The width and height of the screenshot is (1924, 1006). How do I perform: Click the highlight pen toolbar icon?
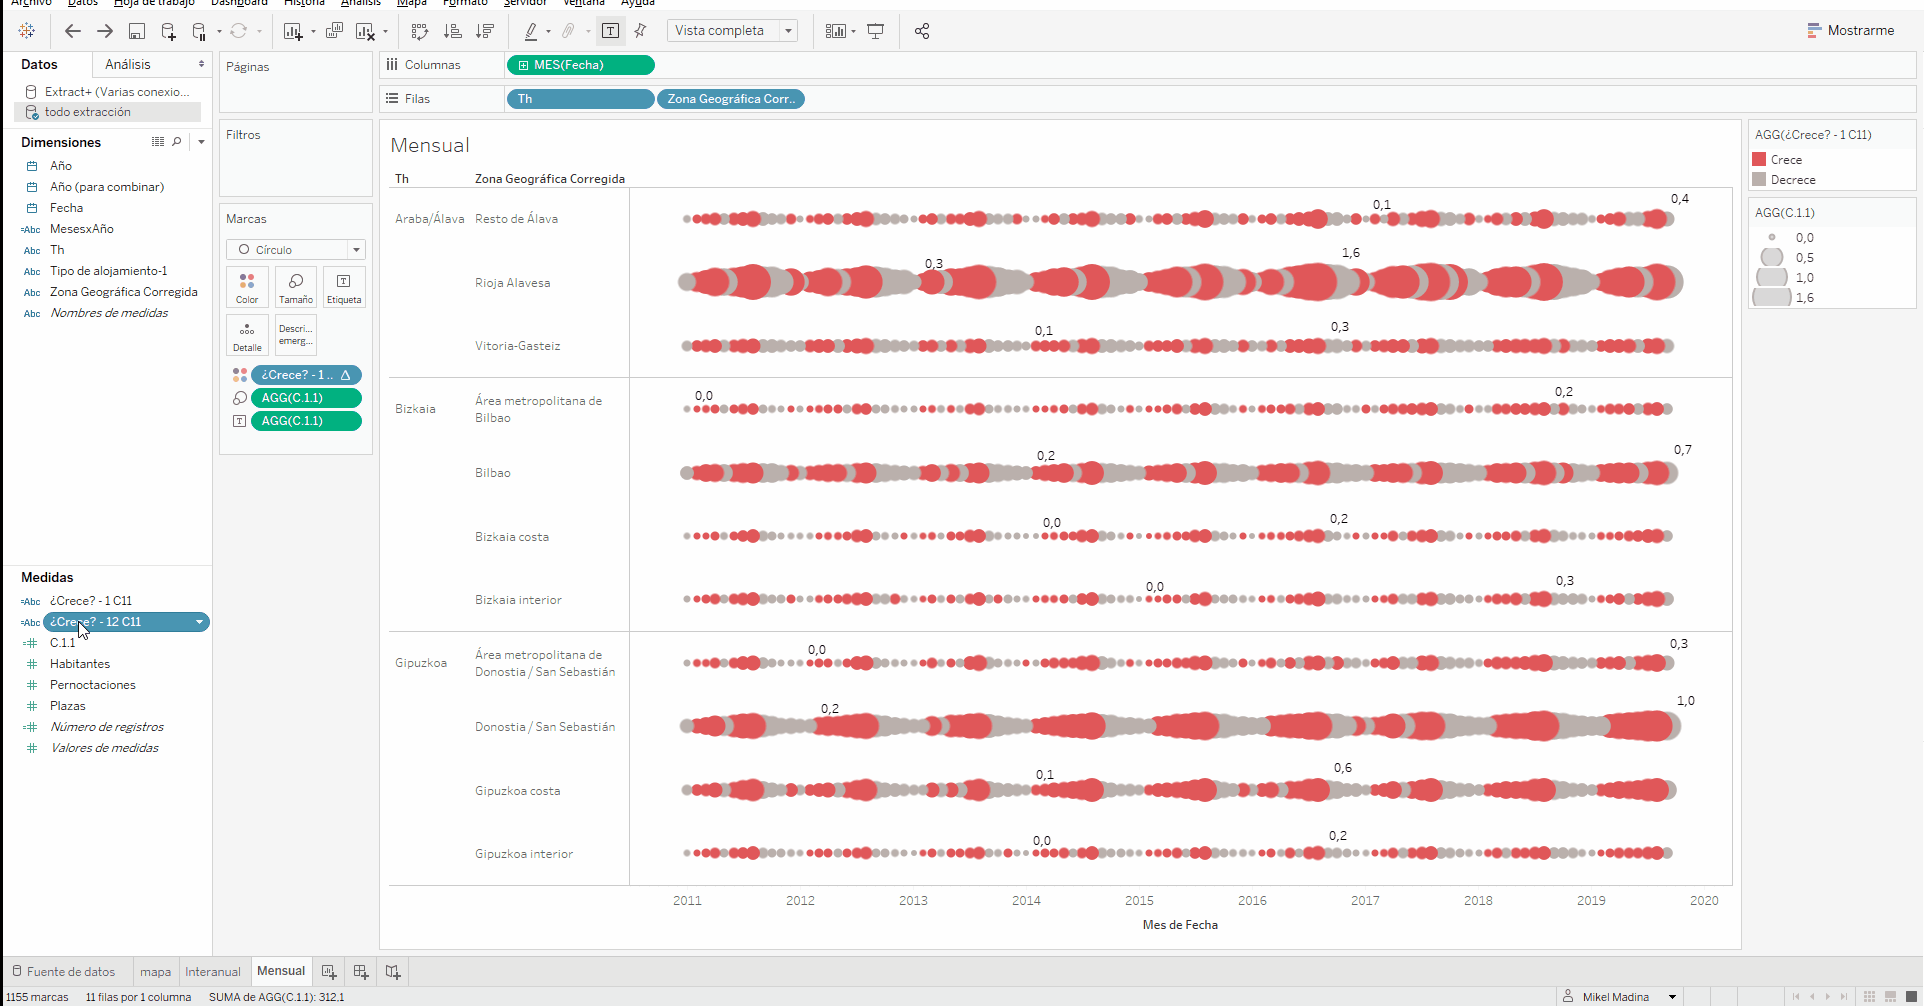531,31
